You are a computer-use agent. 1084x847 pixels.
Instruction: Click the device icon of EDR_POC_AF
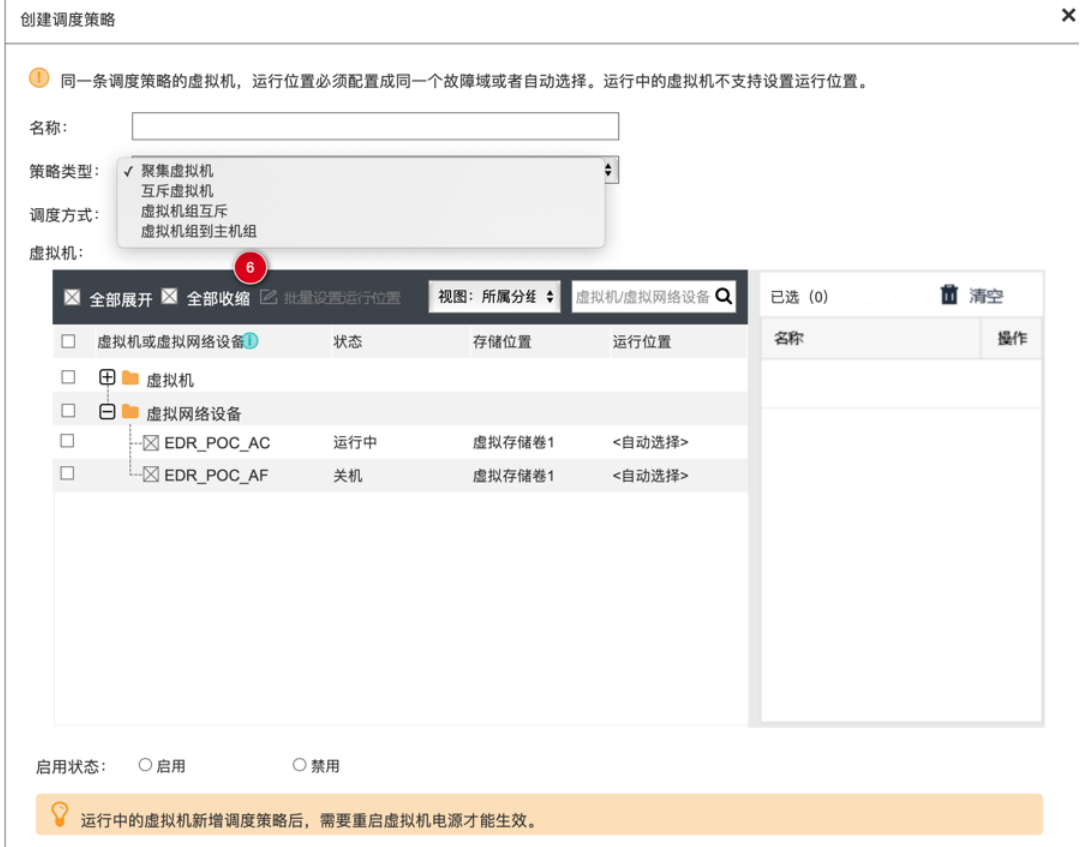[151, 474]
